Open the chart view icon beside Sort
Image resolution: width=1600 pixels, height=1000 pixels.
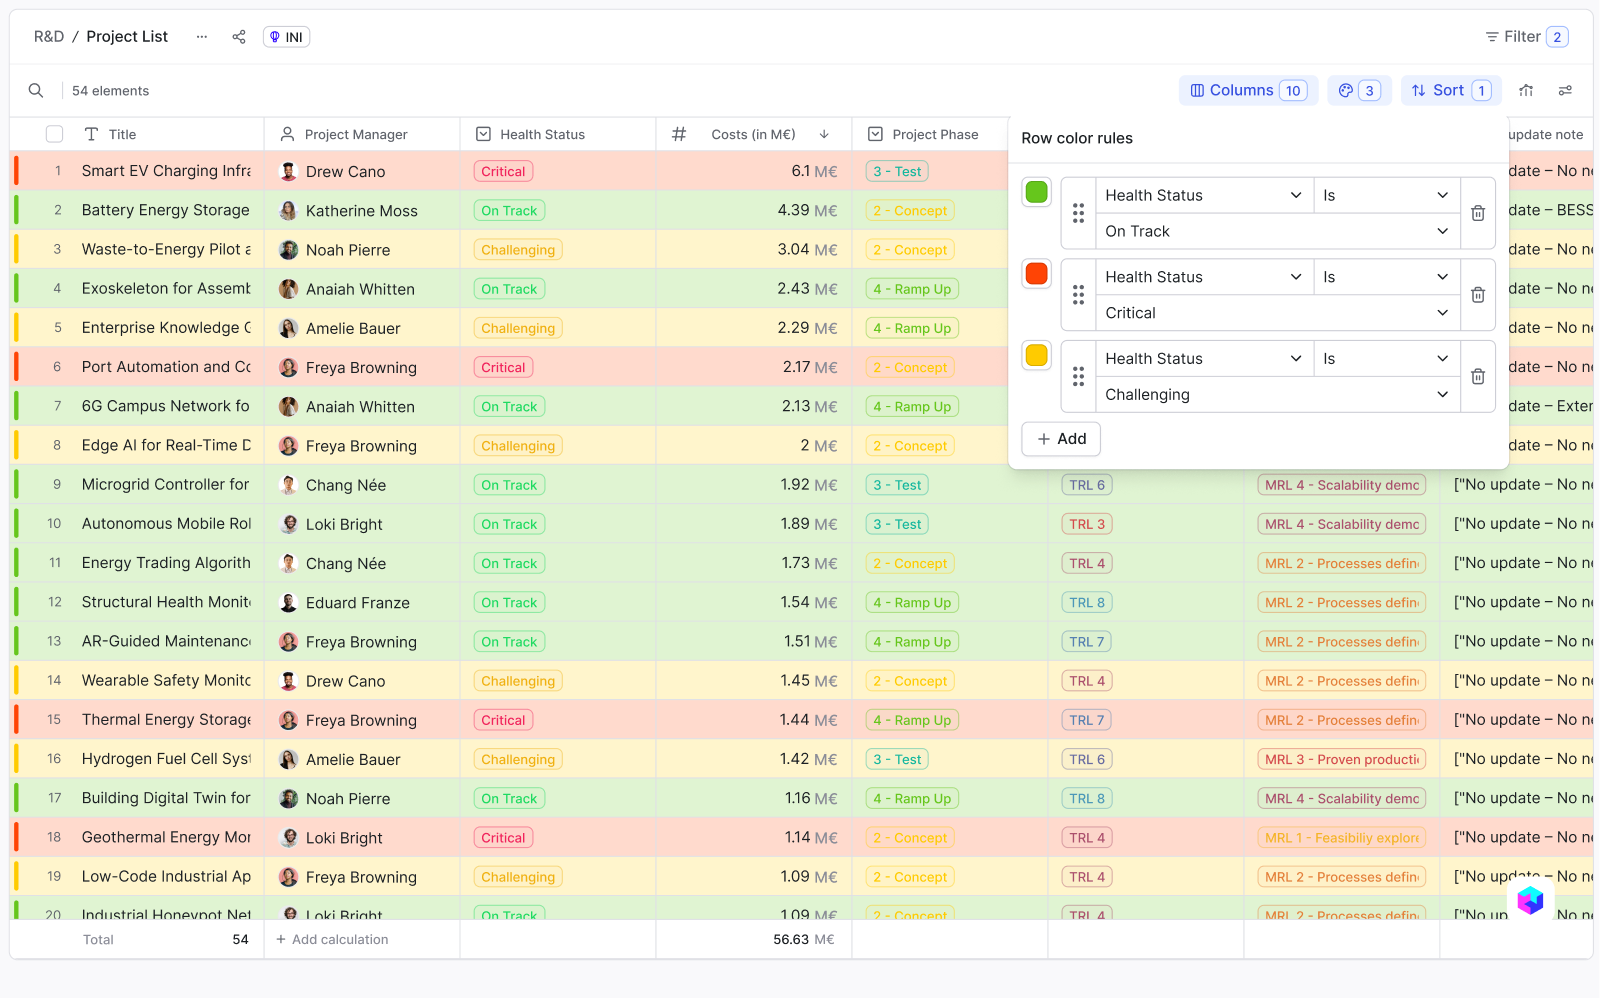(x=1526, y=91)
